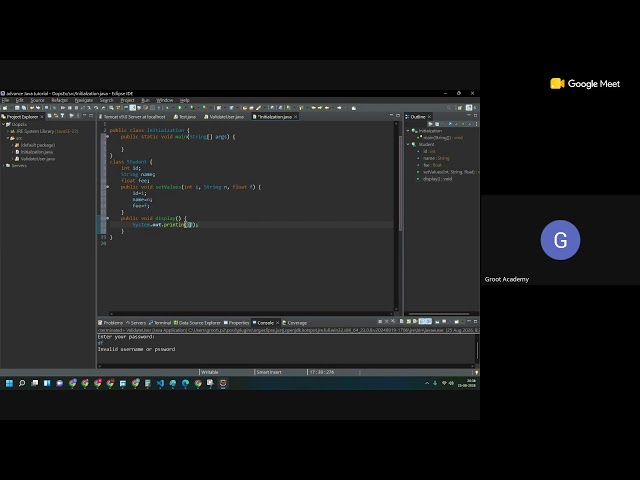
Task: Click the Open Perspective icon
Action: pos(460,108)
